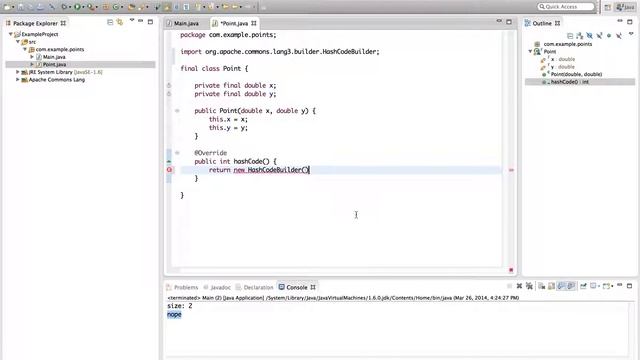Expand the JRE System Library node

click(x=18, y=72)
